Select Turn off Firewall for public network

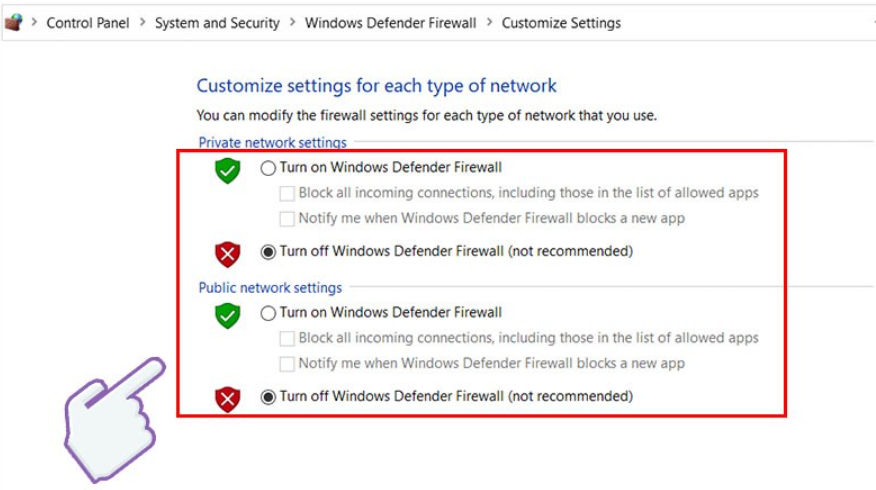pos(268,397)
